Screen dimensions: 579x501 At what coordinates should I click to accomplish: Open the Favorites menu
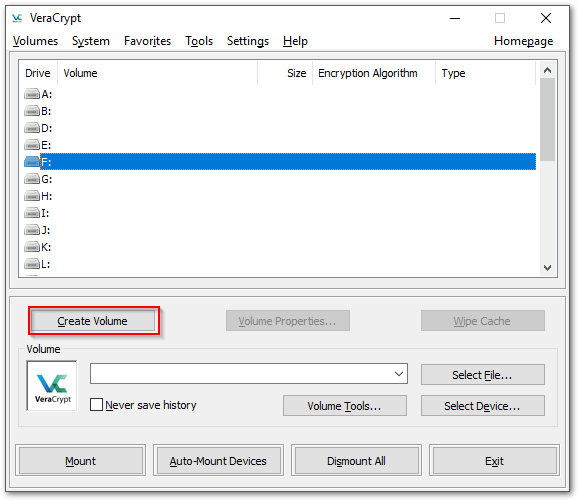(x=147, y=41)
